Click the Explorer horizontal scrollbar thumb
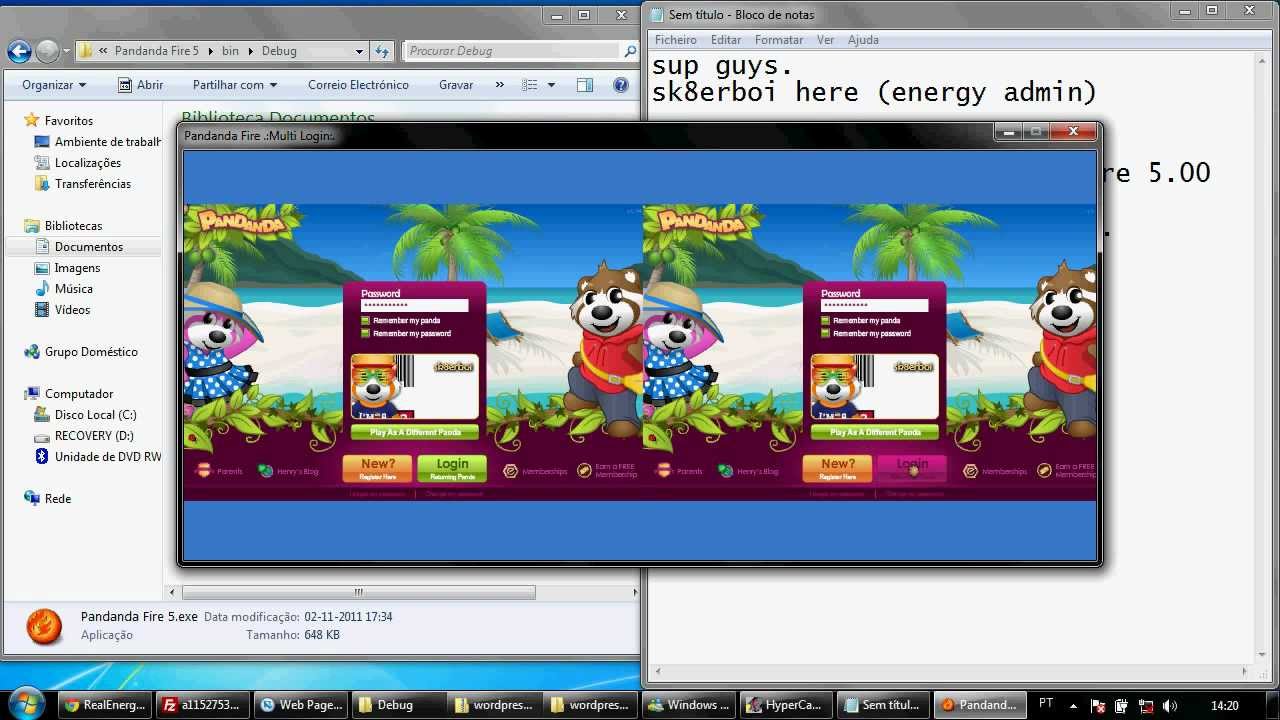 point(358,593)
